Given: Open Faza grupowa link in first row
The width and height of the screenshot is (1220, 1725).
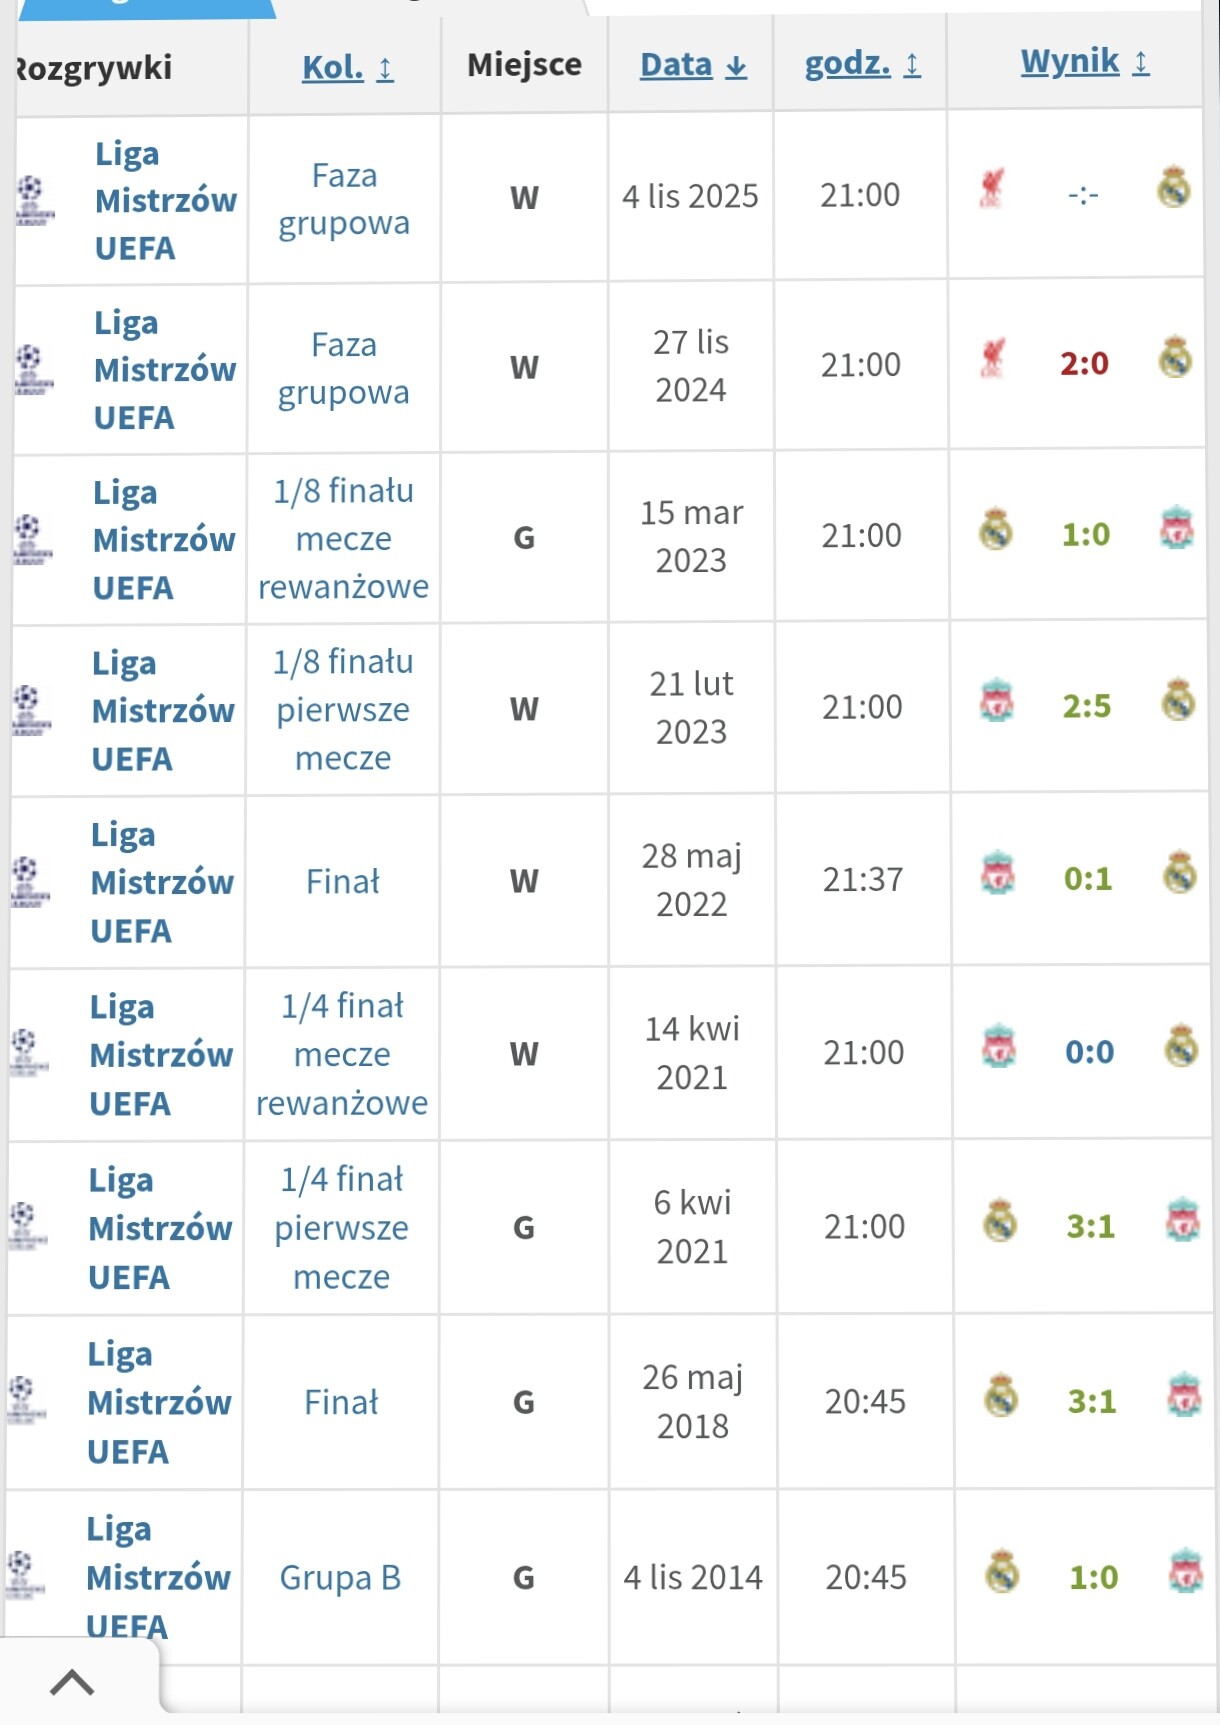Looking at the screenshot, I should (x=344, y=199).
